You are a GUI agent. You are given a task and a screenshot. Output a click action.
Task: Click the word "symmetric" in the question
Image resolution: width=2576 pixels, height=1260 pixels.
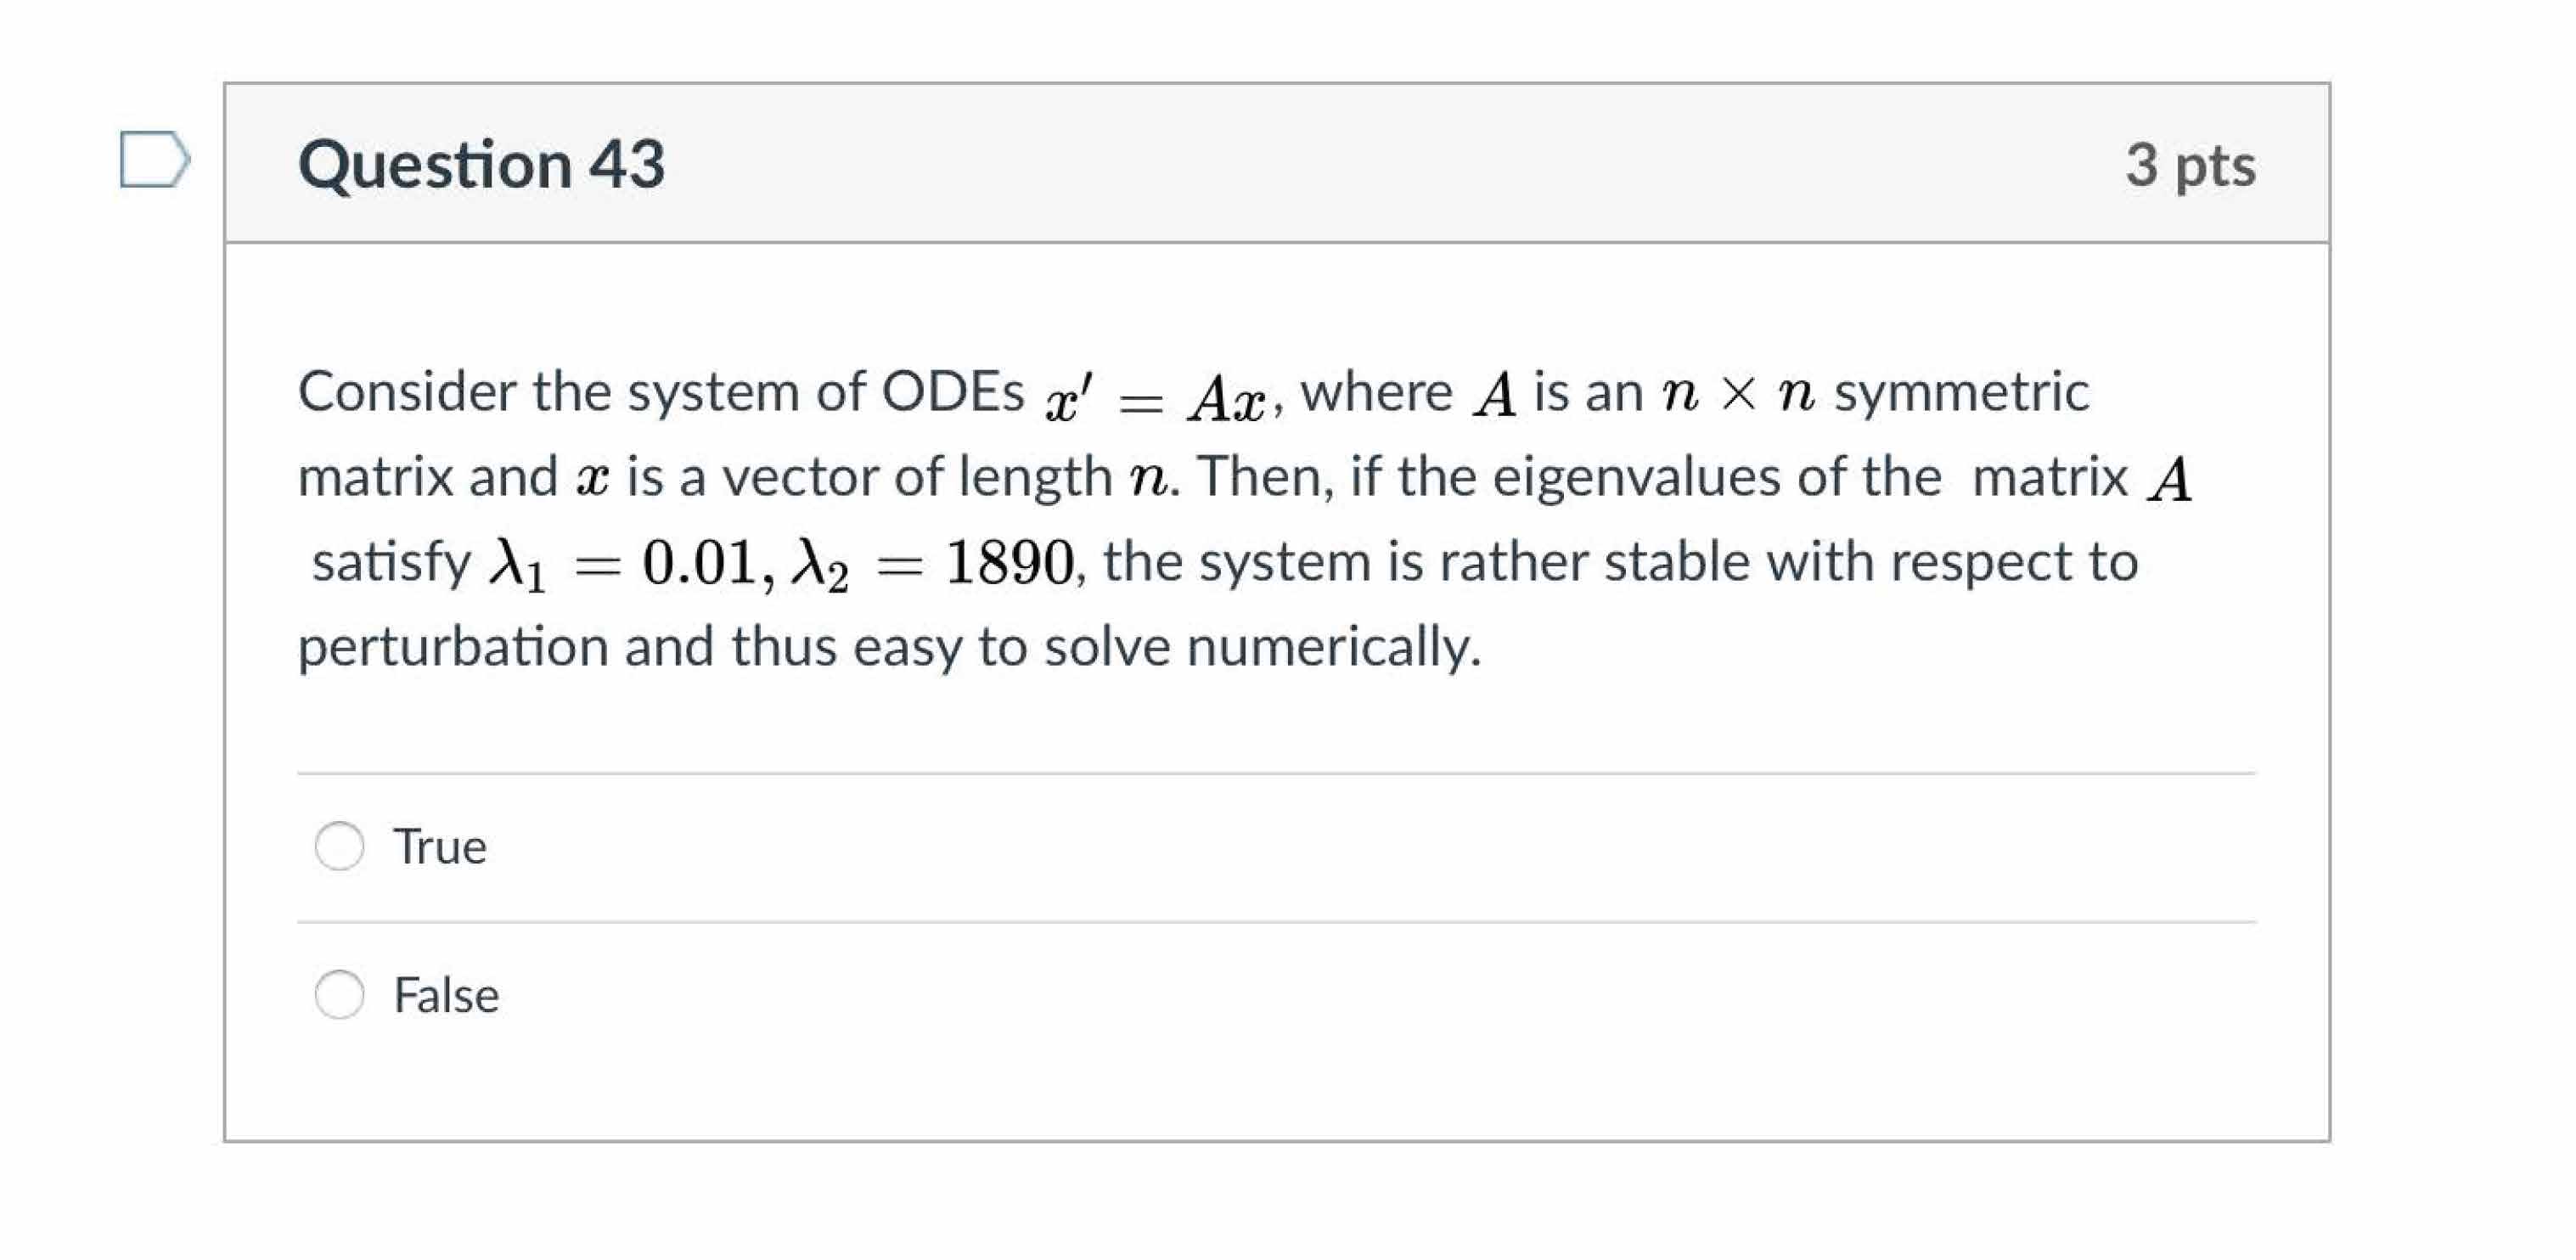tap(1961, 391)
